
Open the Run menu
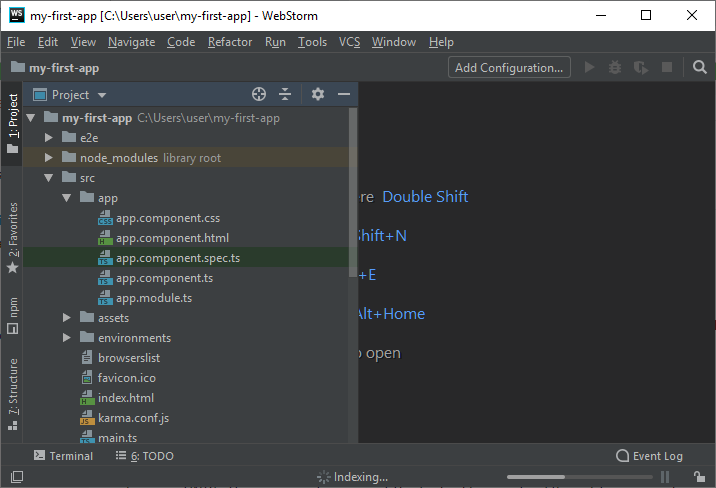(x=275, y=42)
